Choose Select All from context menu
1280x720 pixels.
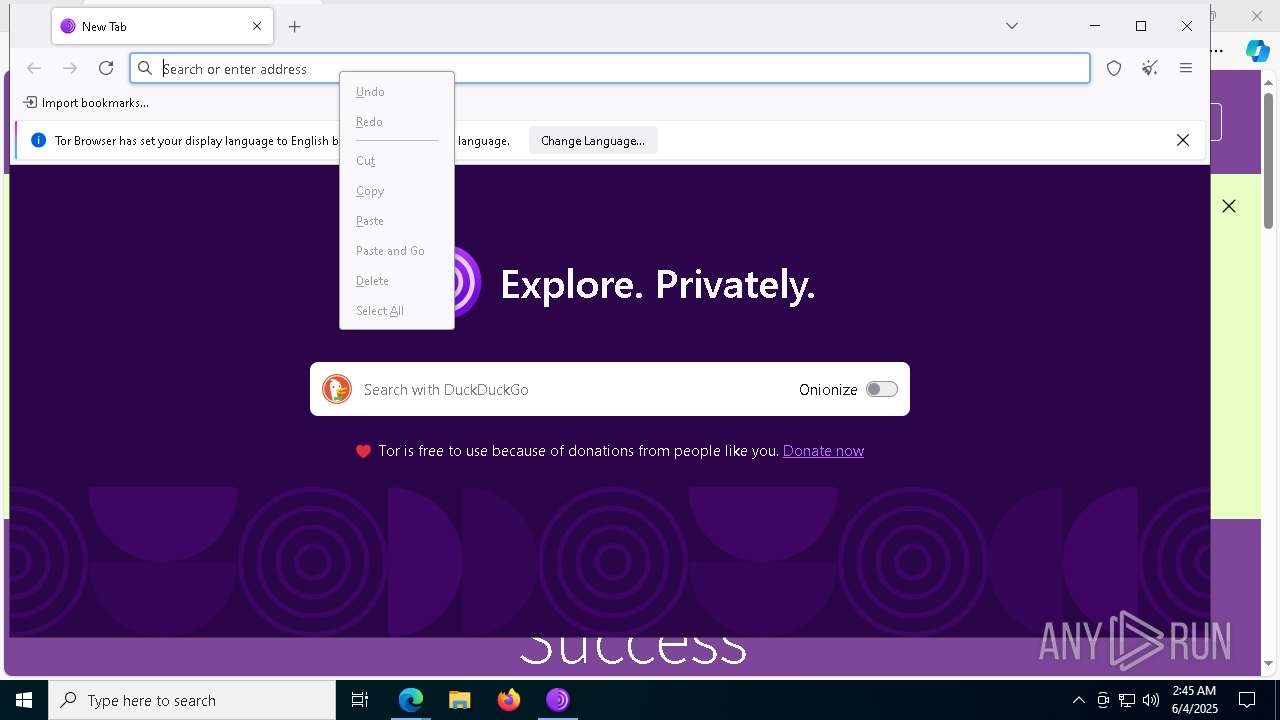pyautogui.click(x=397, y=311)
